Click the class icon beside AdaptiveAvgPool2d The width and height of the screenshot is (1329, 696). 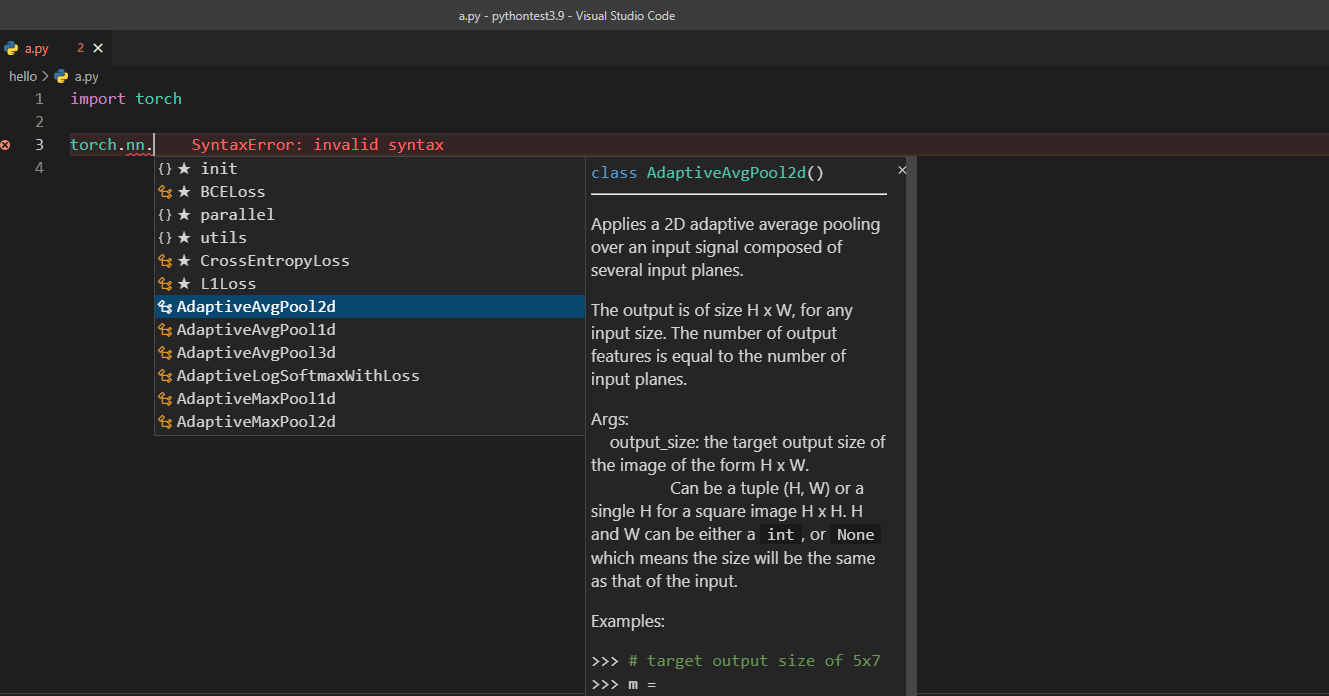165,306
